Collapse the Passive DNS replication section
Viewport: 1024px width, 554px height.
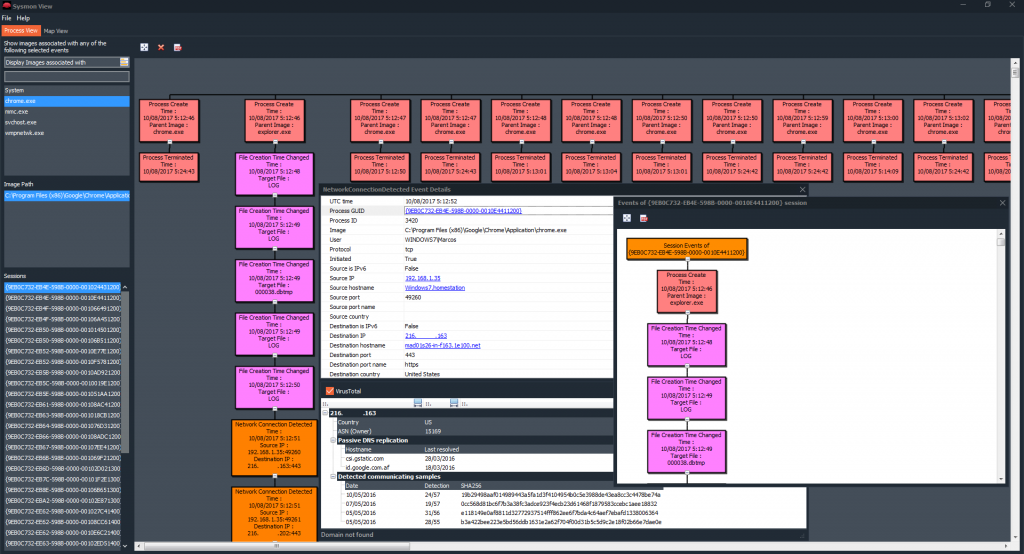tap(325, 440)
